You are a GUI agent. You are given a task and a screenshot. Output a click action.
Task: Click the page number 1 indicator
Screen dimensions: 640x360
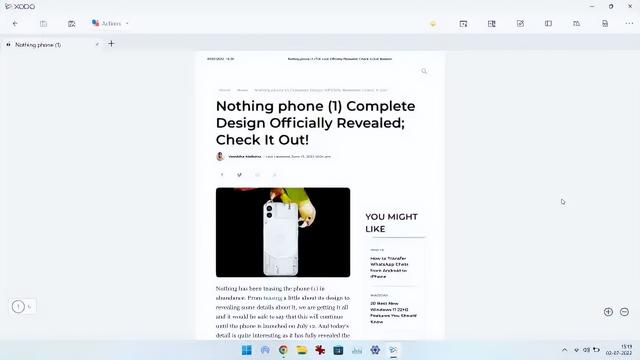tap(18, 307)
